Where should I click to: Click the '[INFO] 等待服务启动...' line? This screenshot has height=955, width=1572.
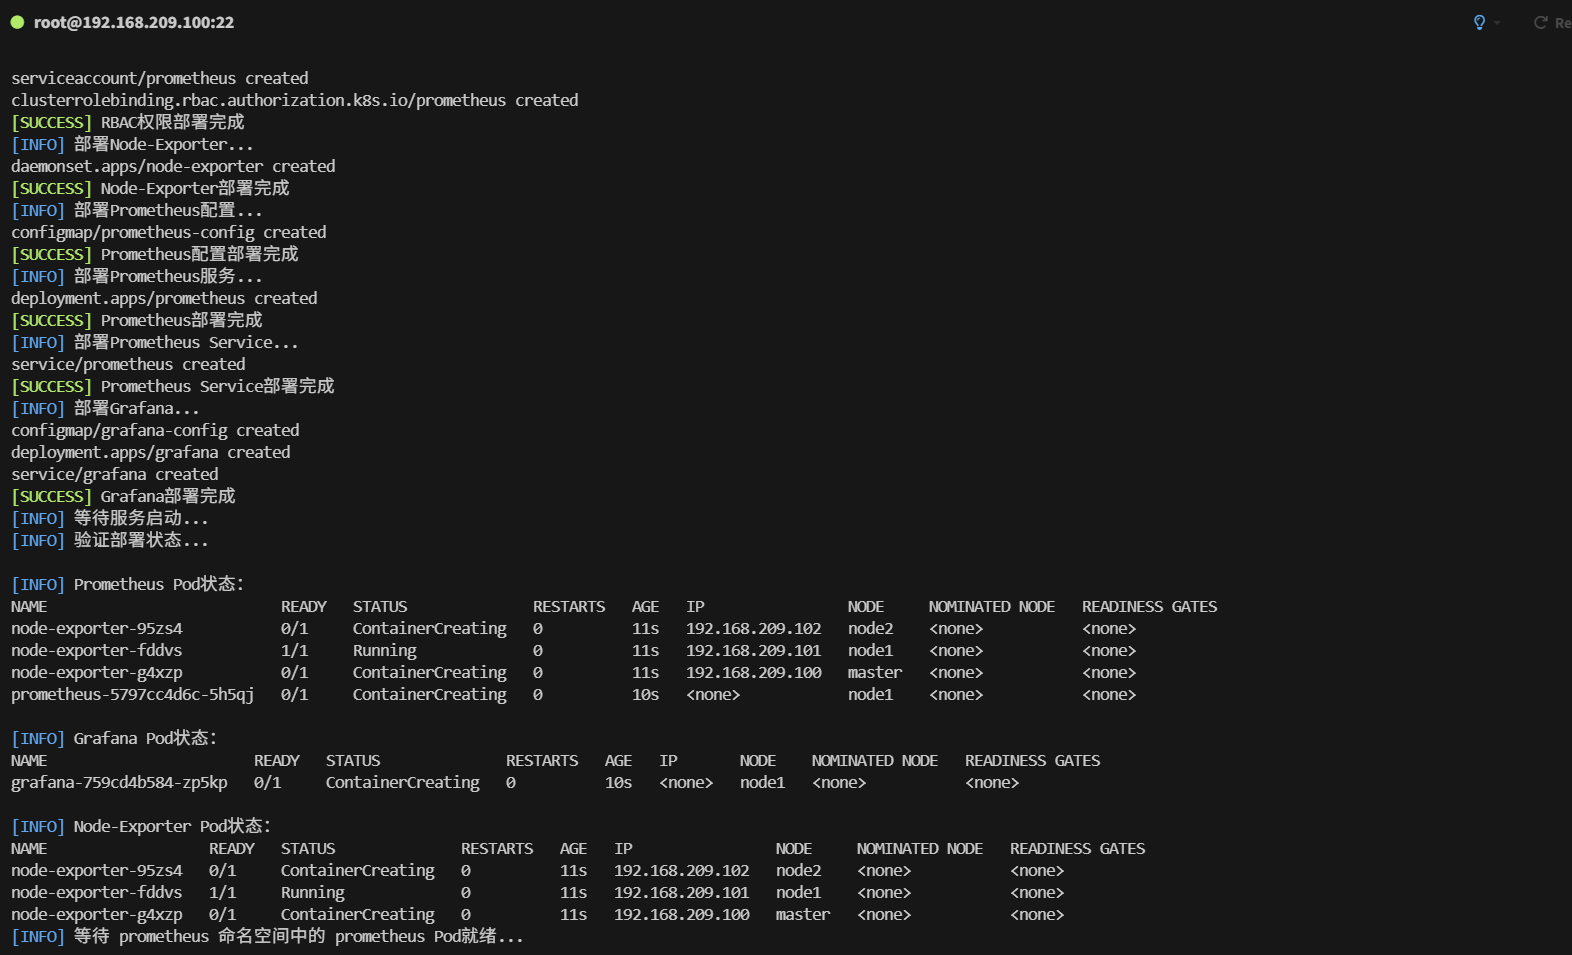110,518
